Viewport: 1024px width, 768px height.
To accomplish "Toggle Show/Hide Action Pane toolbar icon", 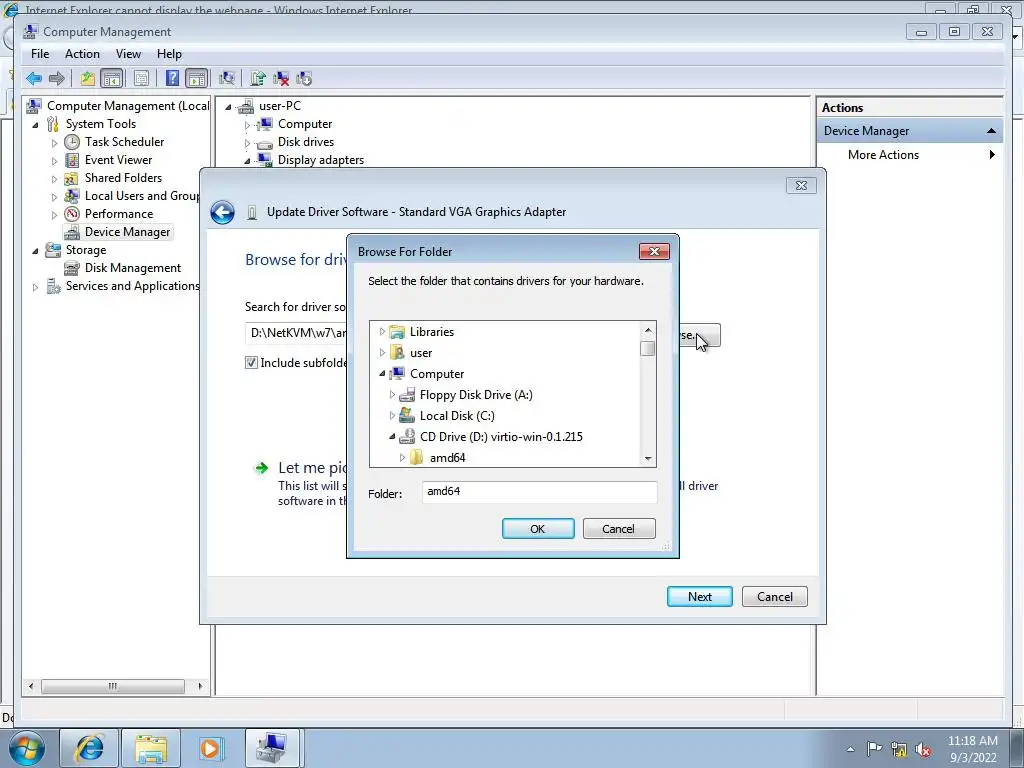I will click(197, 79).
